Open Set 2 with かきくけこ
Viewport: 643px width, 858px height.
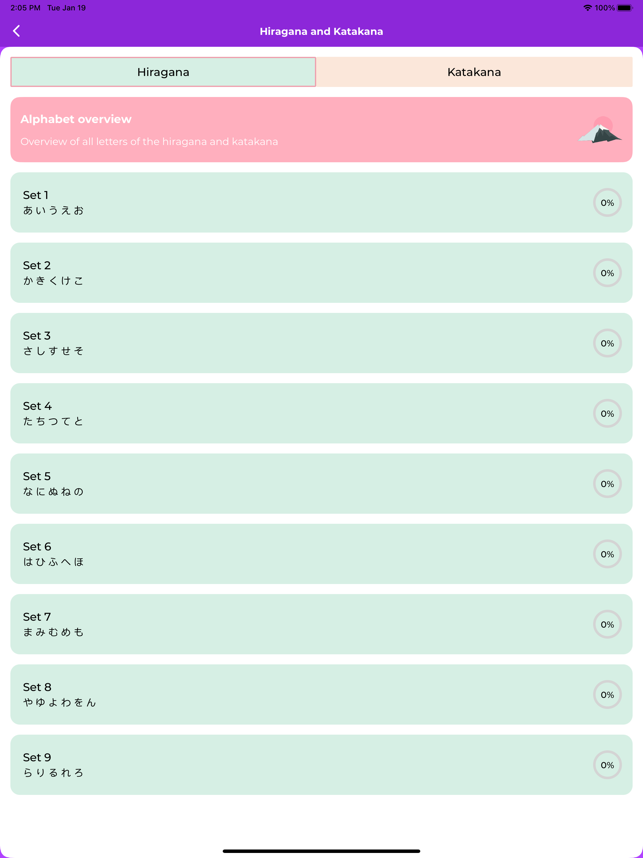tap(321, 273)
